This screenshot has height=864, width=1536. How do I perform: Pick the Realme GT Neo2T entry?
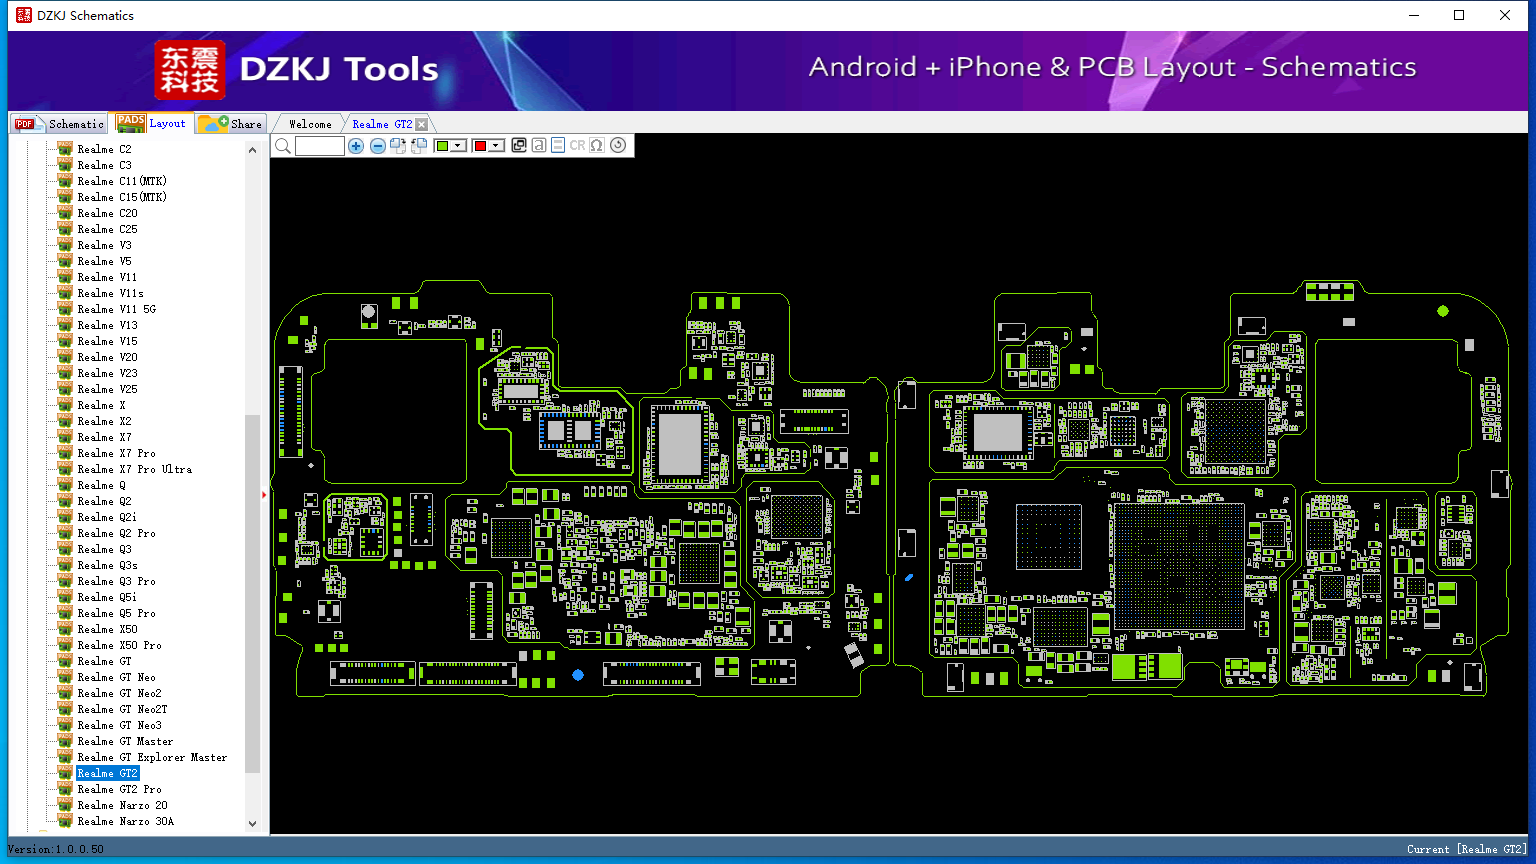click(x=123, y=709)
